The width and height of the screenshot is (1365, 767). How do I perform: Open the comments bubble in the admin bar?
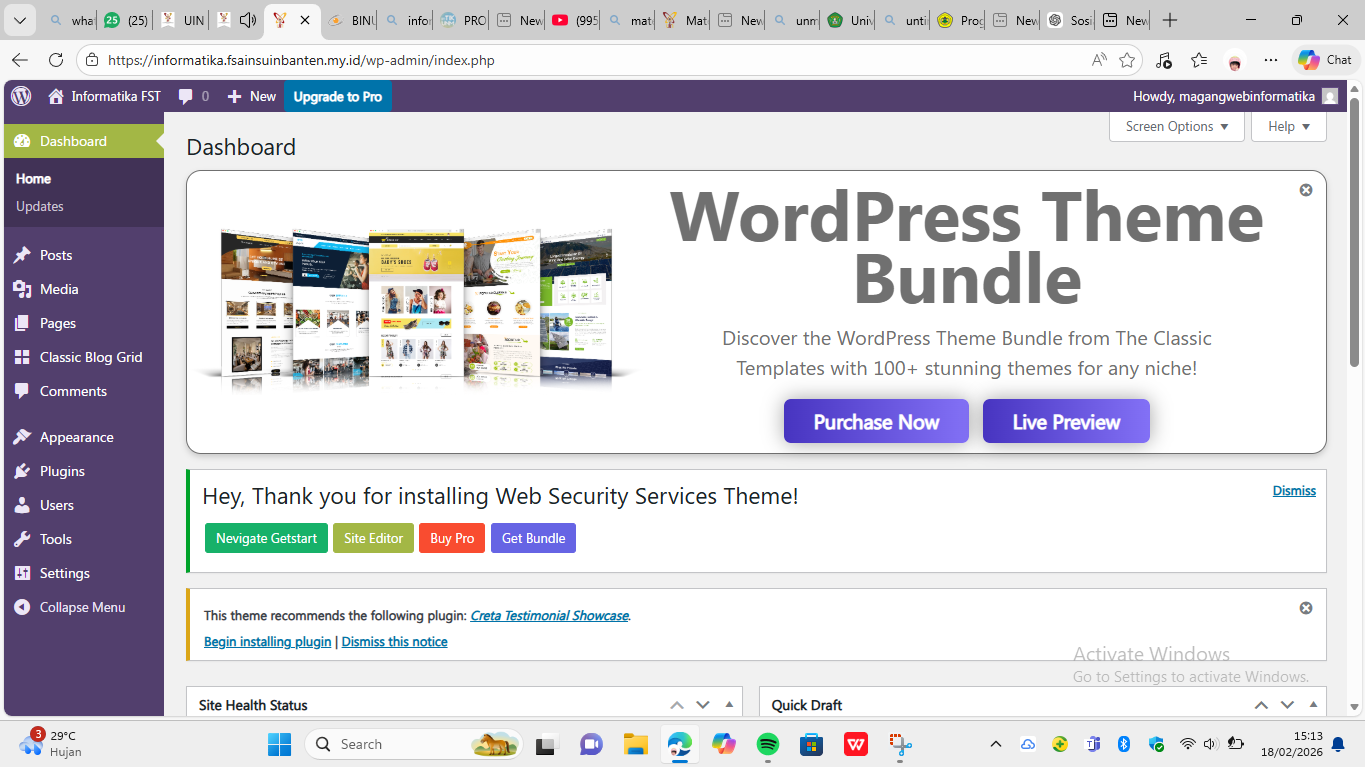pyautogui.click(x=194, y=96)
